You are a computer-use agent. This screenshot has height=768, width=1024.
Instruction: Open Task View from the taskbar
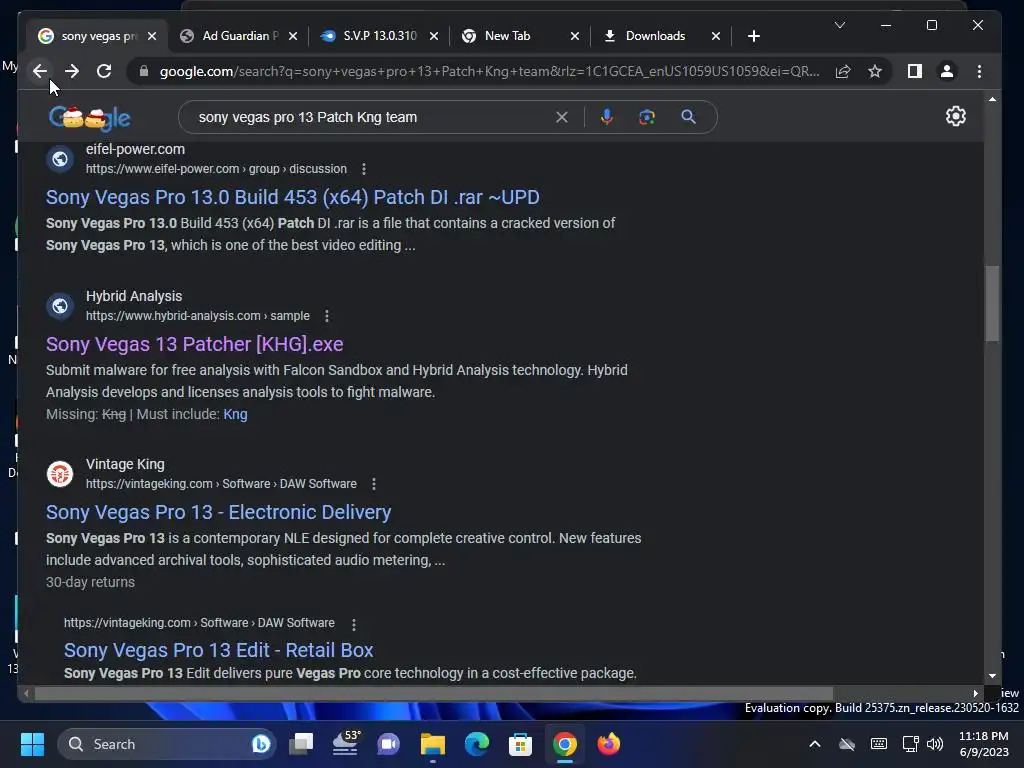tap(302, 744)
